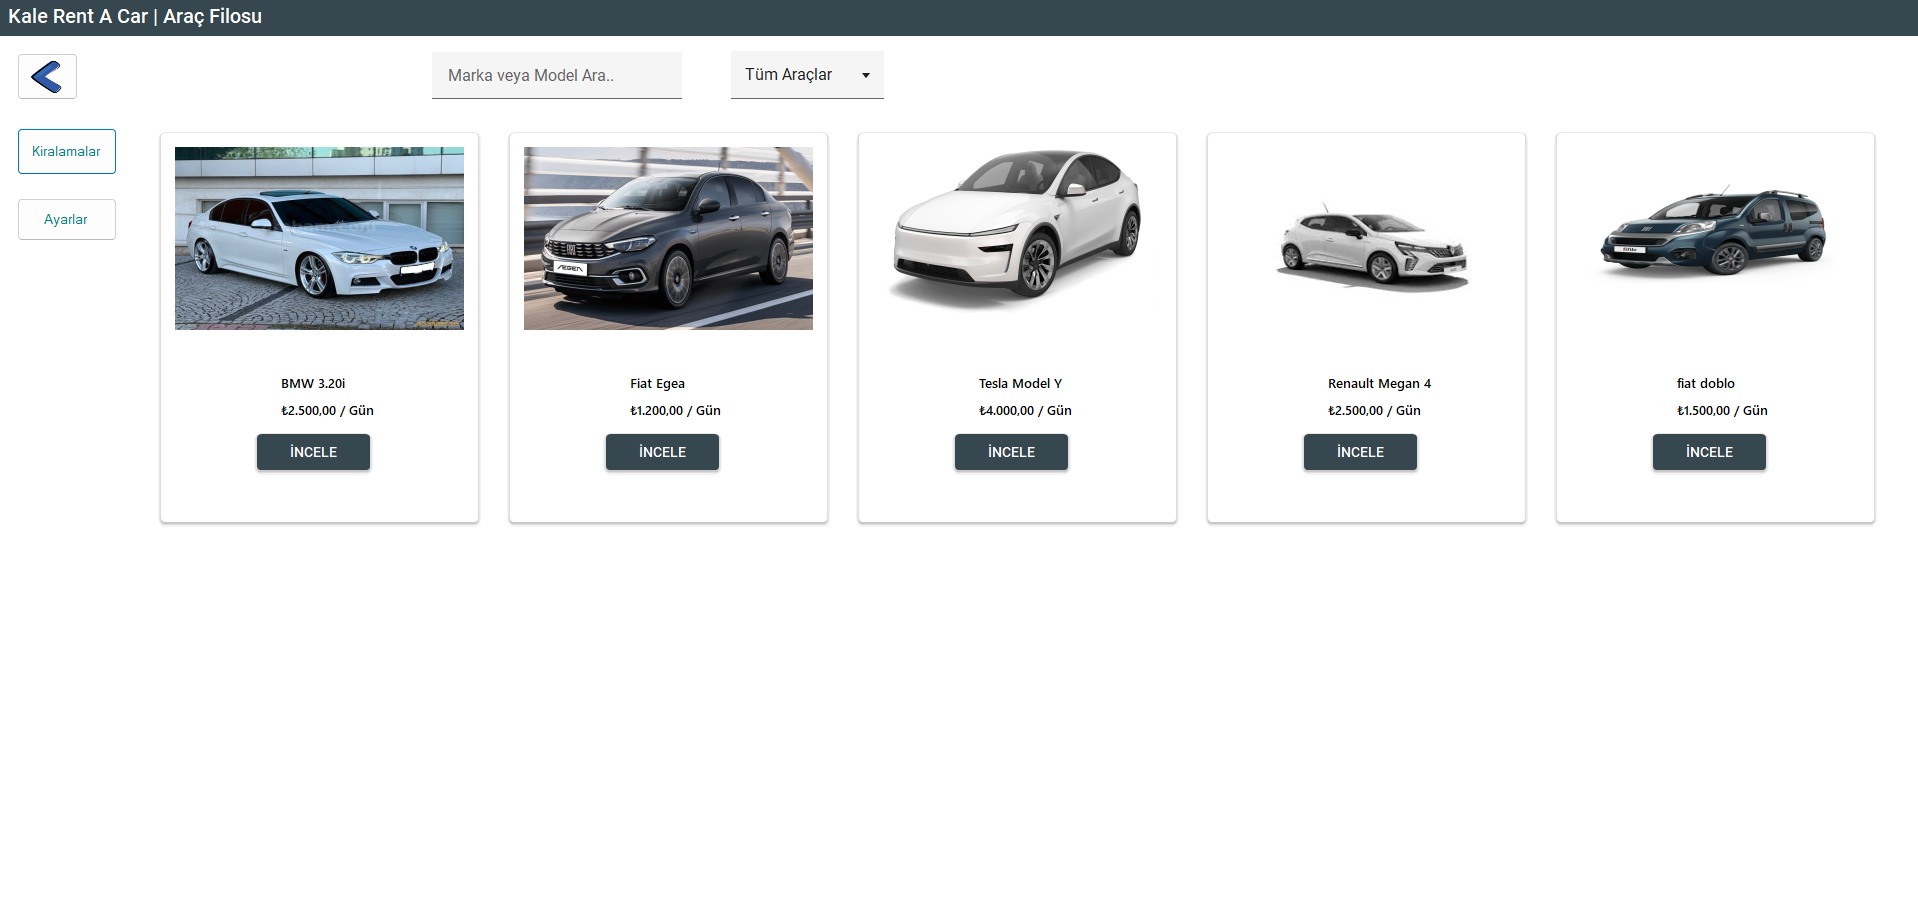
Task: Open the Kiralamalar section
Action: point(66,151)
